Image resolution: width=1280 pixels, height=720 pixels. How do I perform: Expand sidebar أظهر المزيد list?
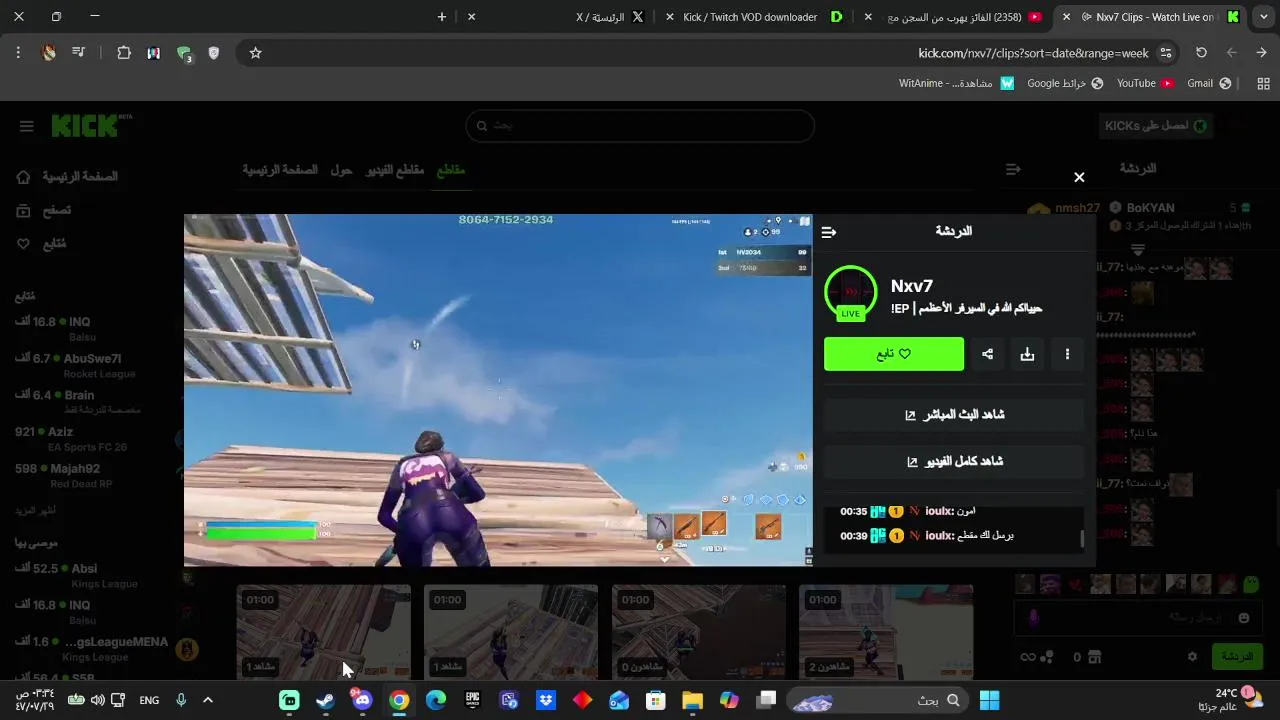[35, 510]
